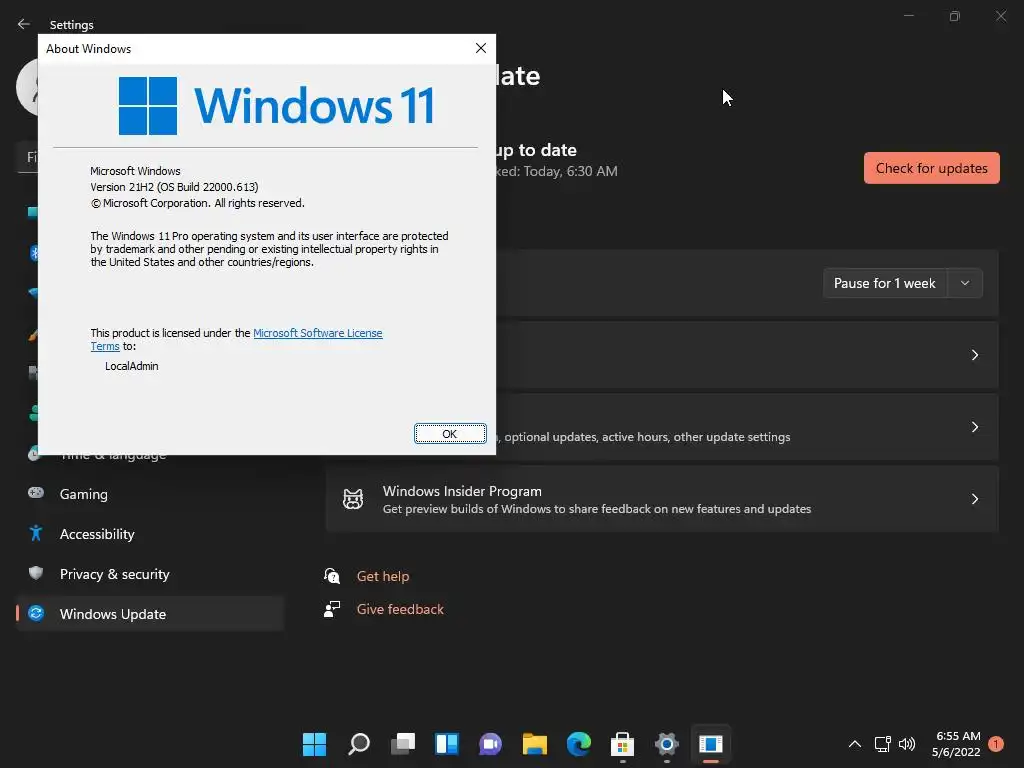The image size is (1024, 768).
Task: Open the Start menu on taskbar
Action: point(314,744)
